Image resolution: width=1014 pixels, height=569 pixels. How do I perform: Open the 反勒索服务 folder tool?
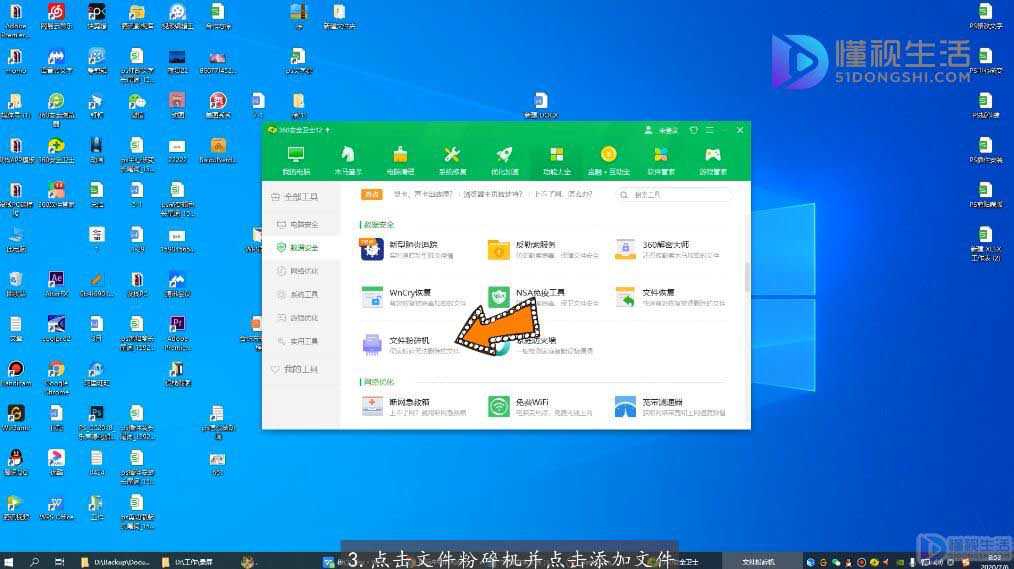point(542,250)
